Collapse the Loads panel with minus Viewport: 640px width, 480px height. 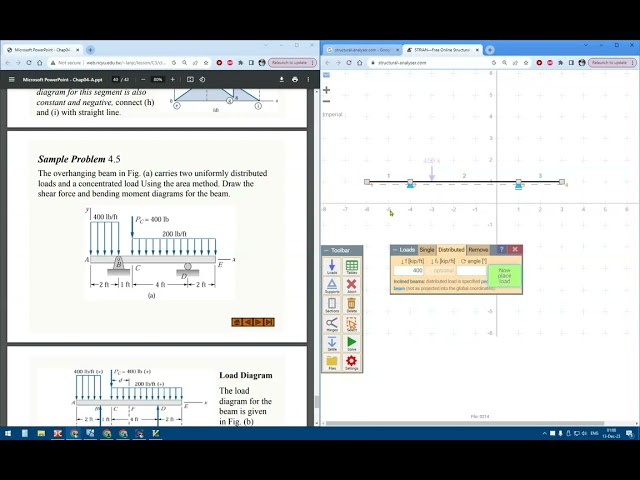click(395, 250)
